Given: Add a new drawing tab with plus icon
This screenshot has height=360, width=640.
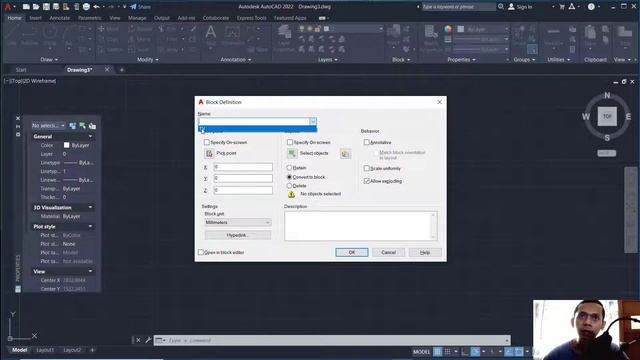Looking at the screenshot, I should 121,70.
